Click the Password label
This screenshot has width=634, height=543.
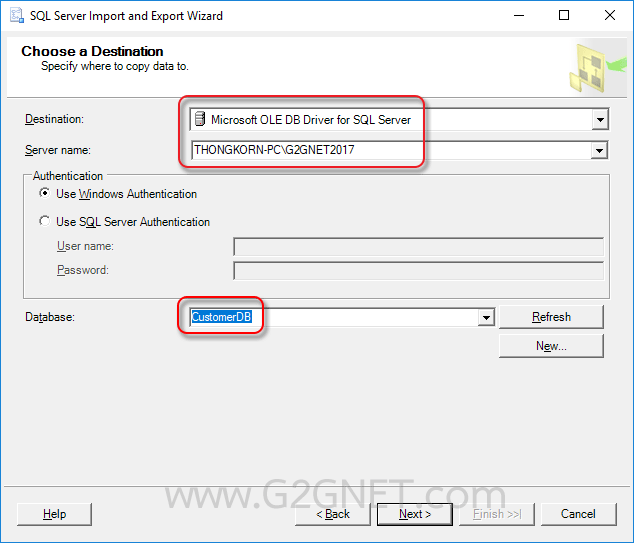(83, 270)
